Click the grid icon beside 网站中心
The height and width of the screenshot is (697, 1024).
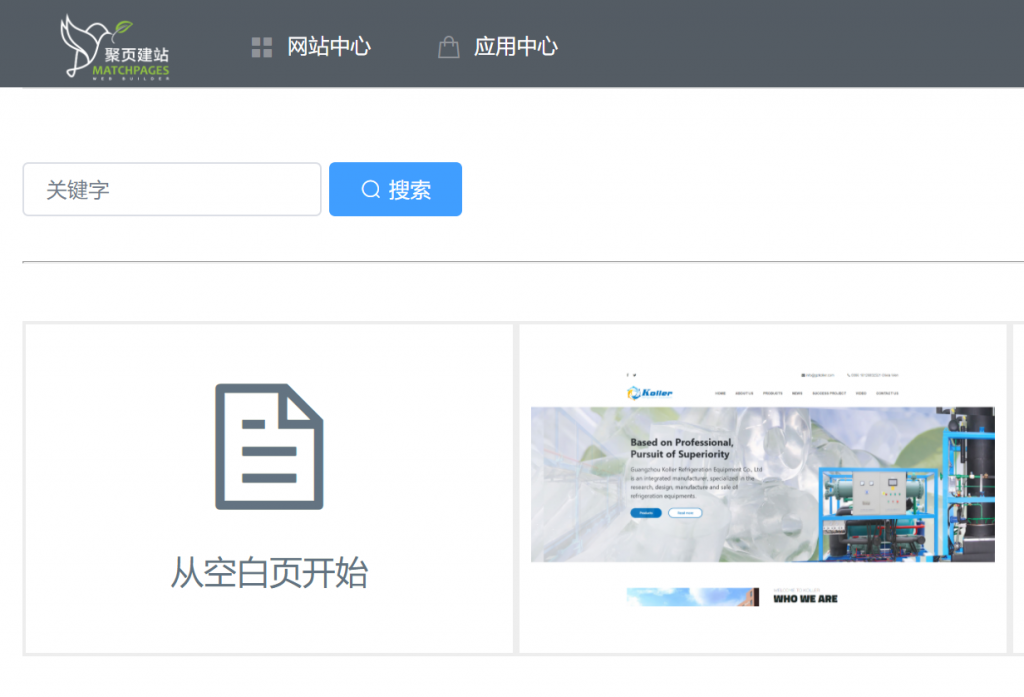point(262,47)
